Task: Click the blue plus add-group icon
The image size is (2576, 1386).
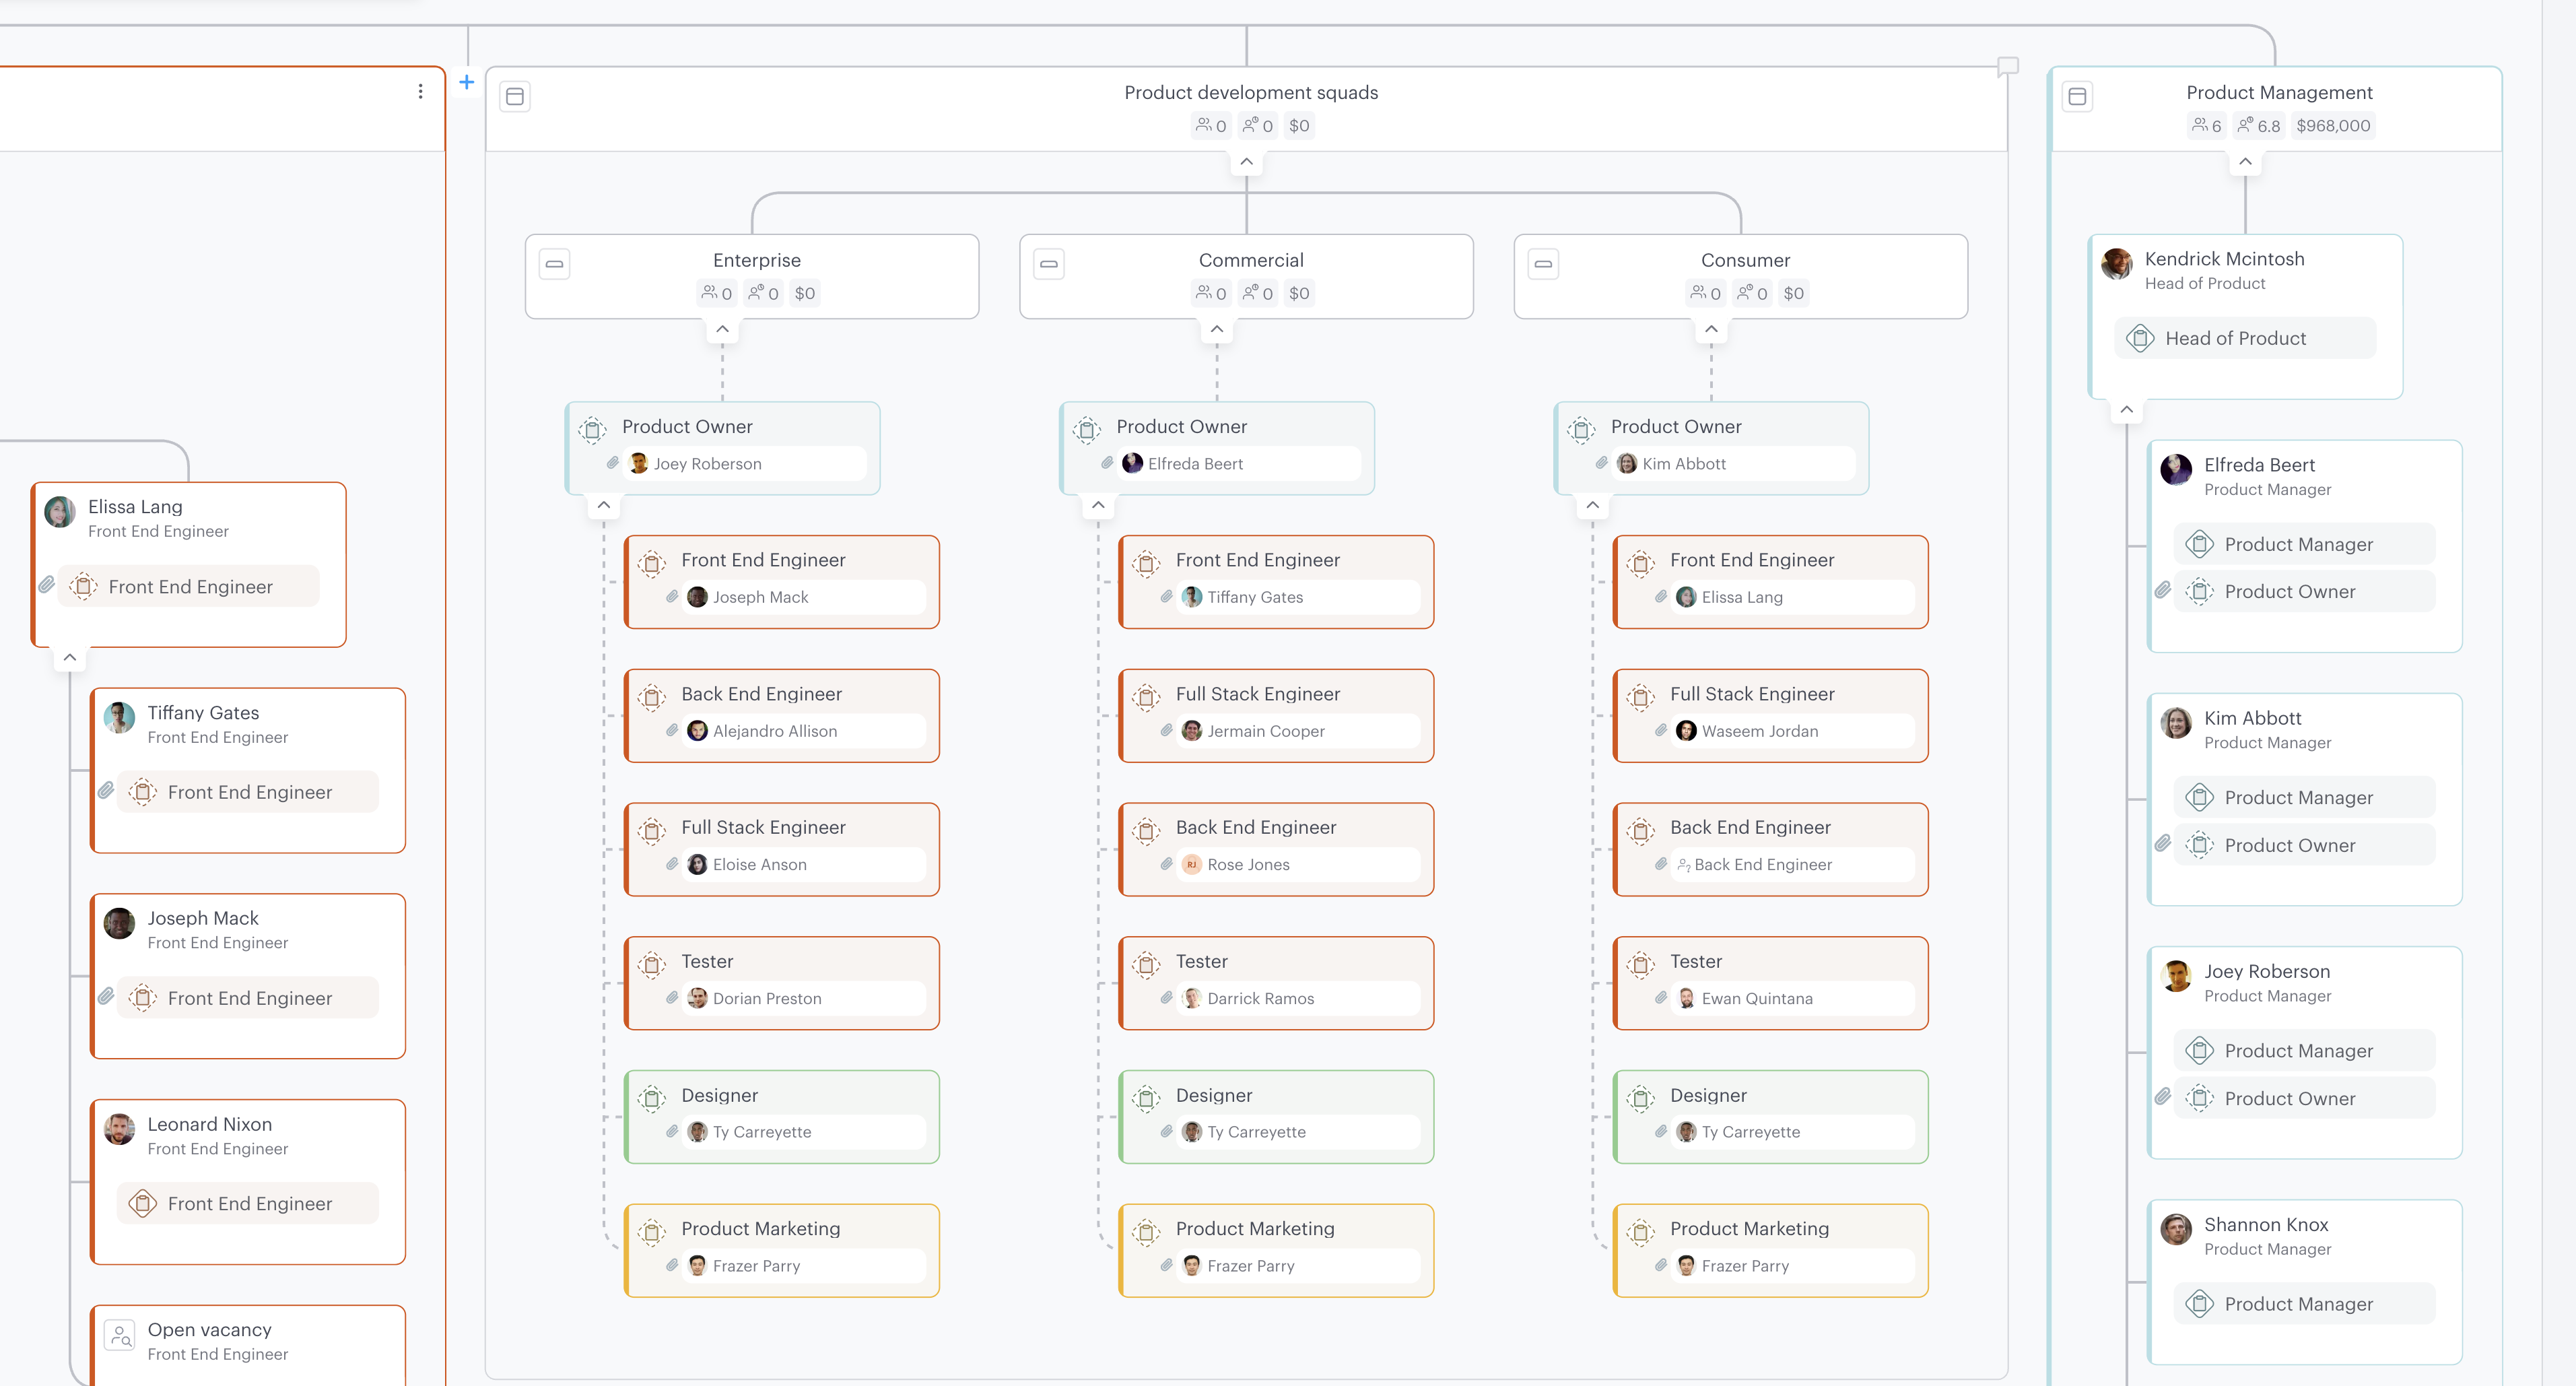Action: coord(466,82)
